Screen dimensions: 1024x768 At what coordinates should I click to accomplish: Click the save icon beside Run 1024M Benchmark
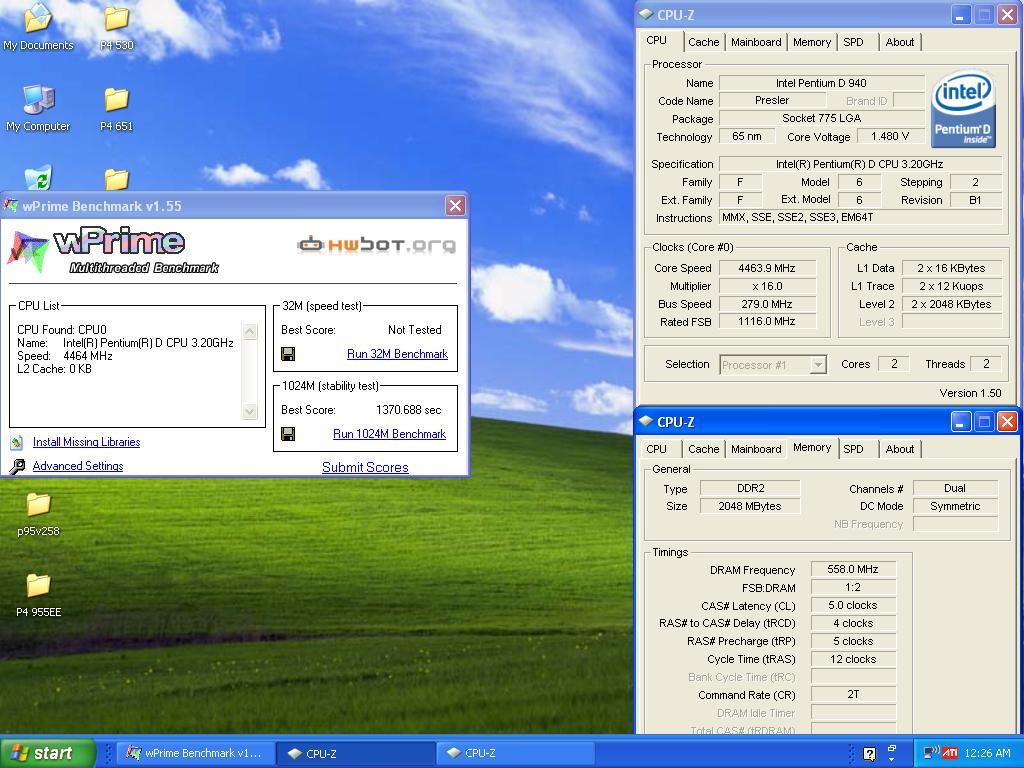(x=287, y=434)
